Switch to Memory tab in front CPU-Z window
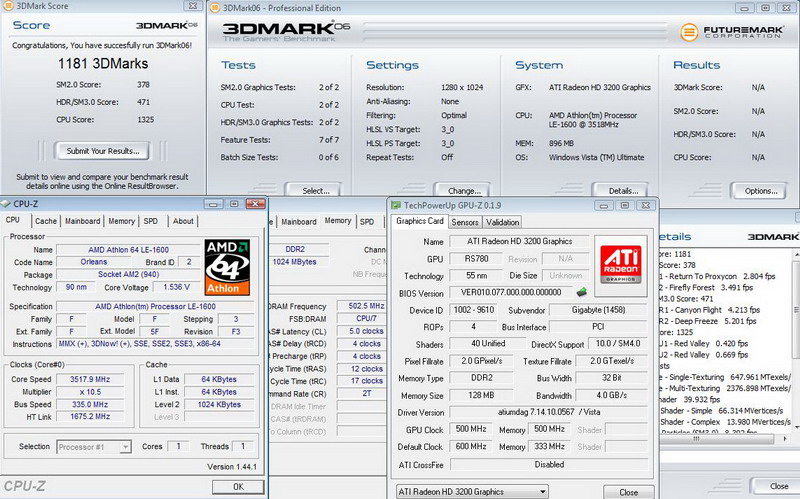 point(121,221)
